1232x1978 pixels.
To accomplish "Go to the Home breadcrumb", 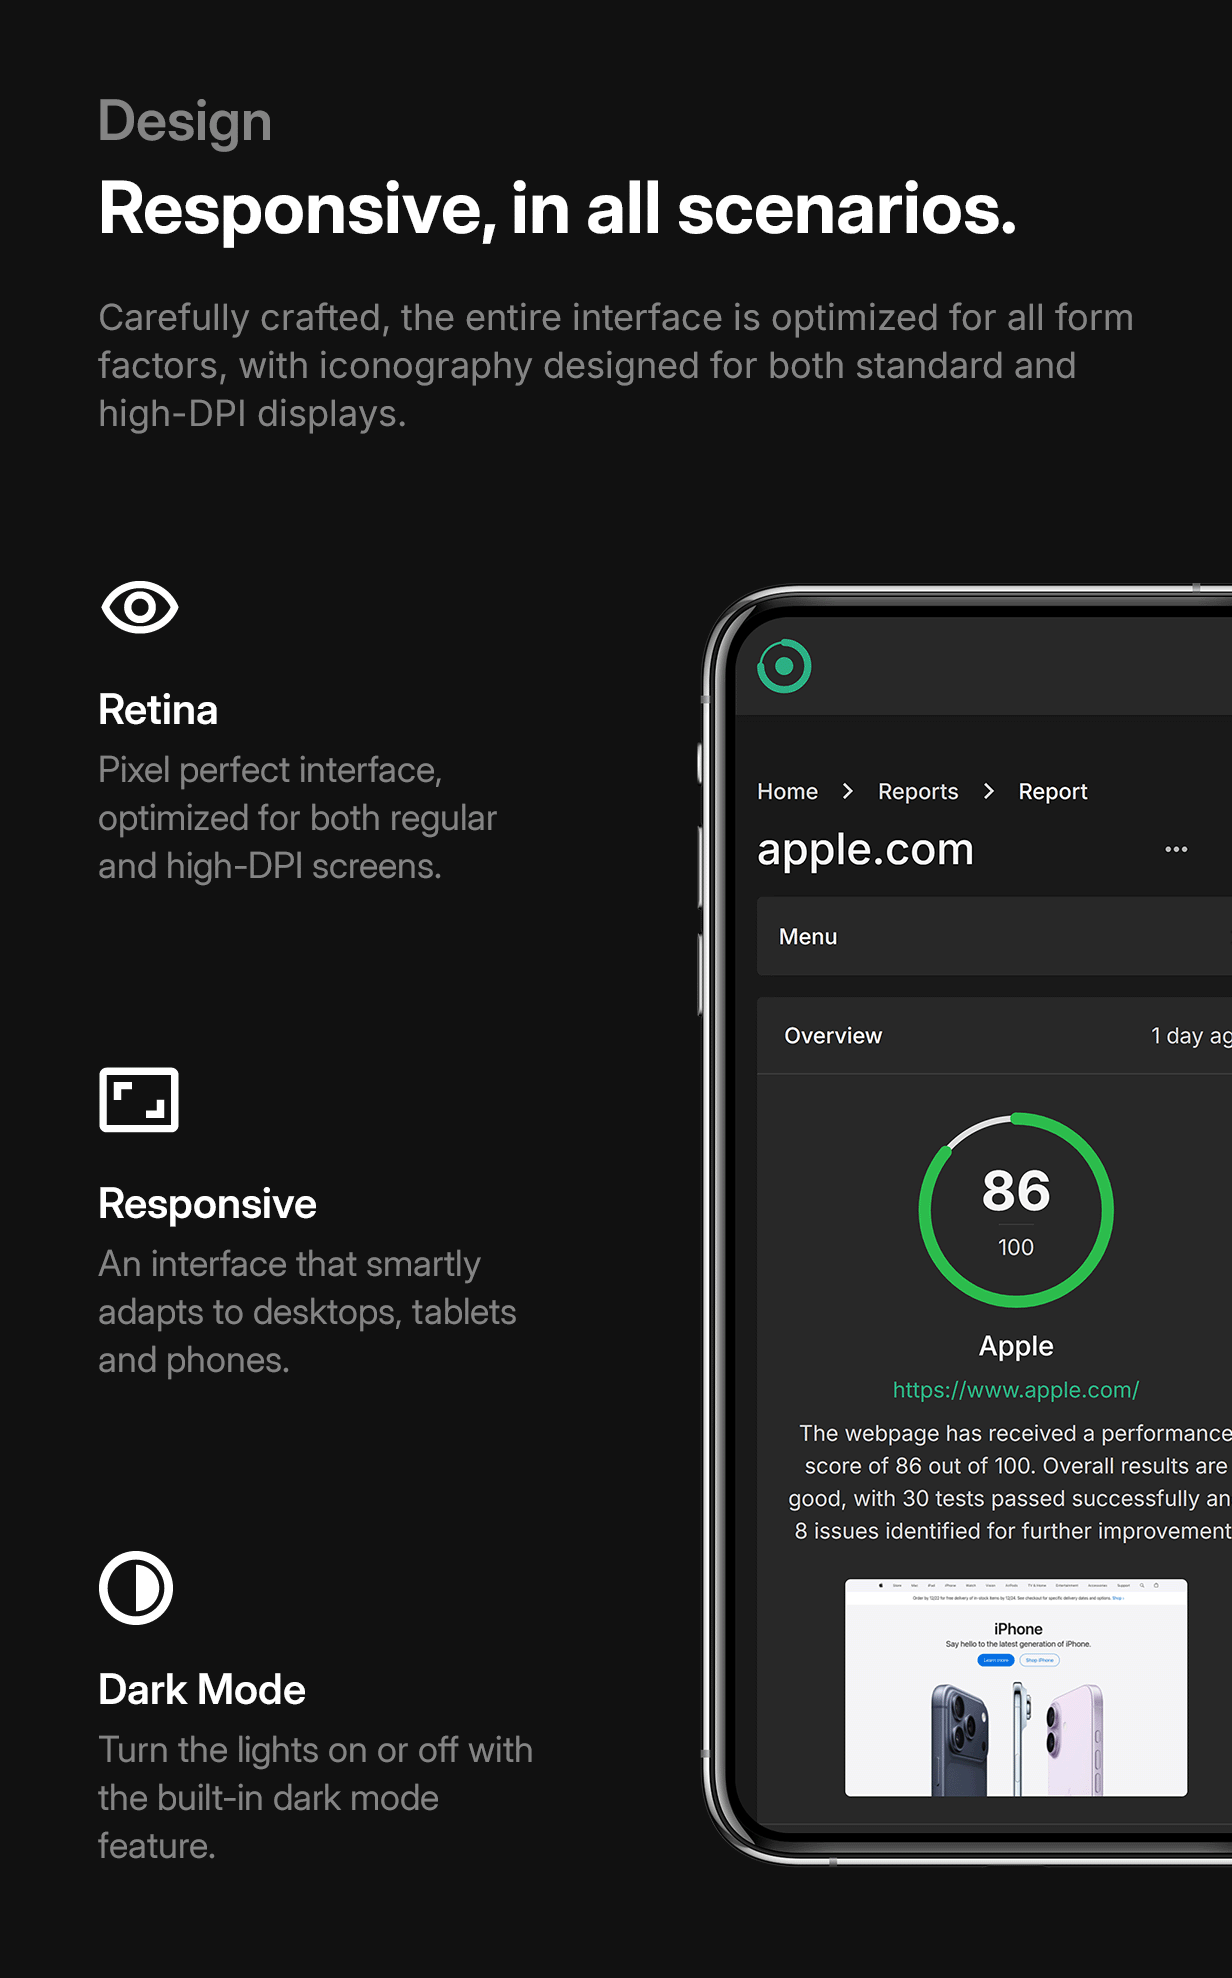I will 787,791.
